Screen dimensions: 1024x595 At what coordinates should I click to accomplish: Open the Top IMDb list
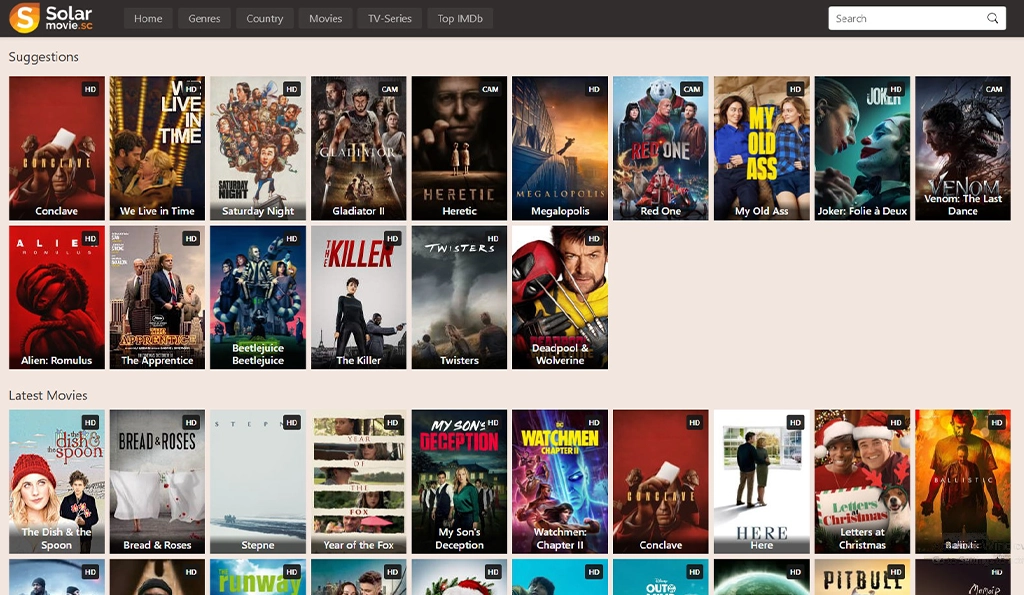tap(460, 18)
